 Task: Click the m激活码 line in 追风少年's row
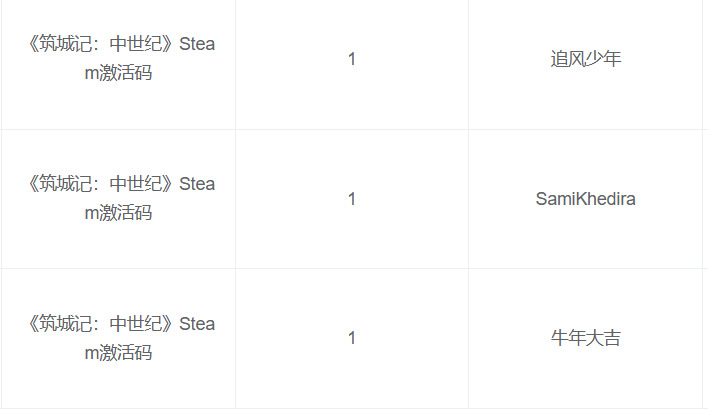pos(118,73)
